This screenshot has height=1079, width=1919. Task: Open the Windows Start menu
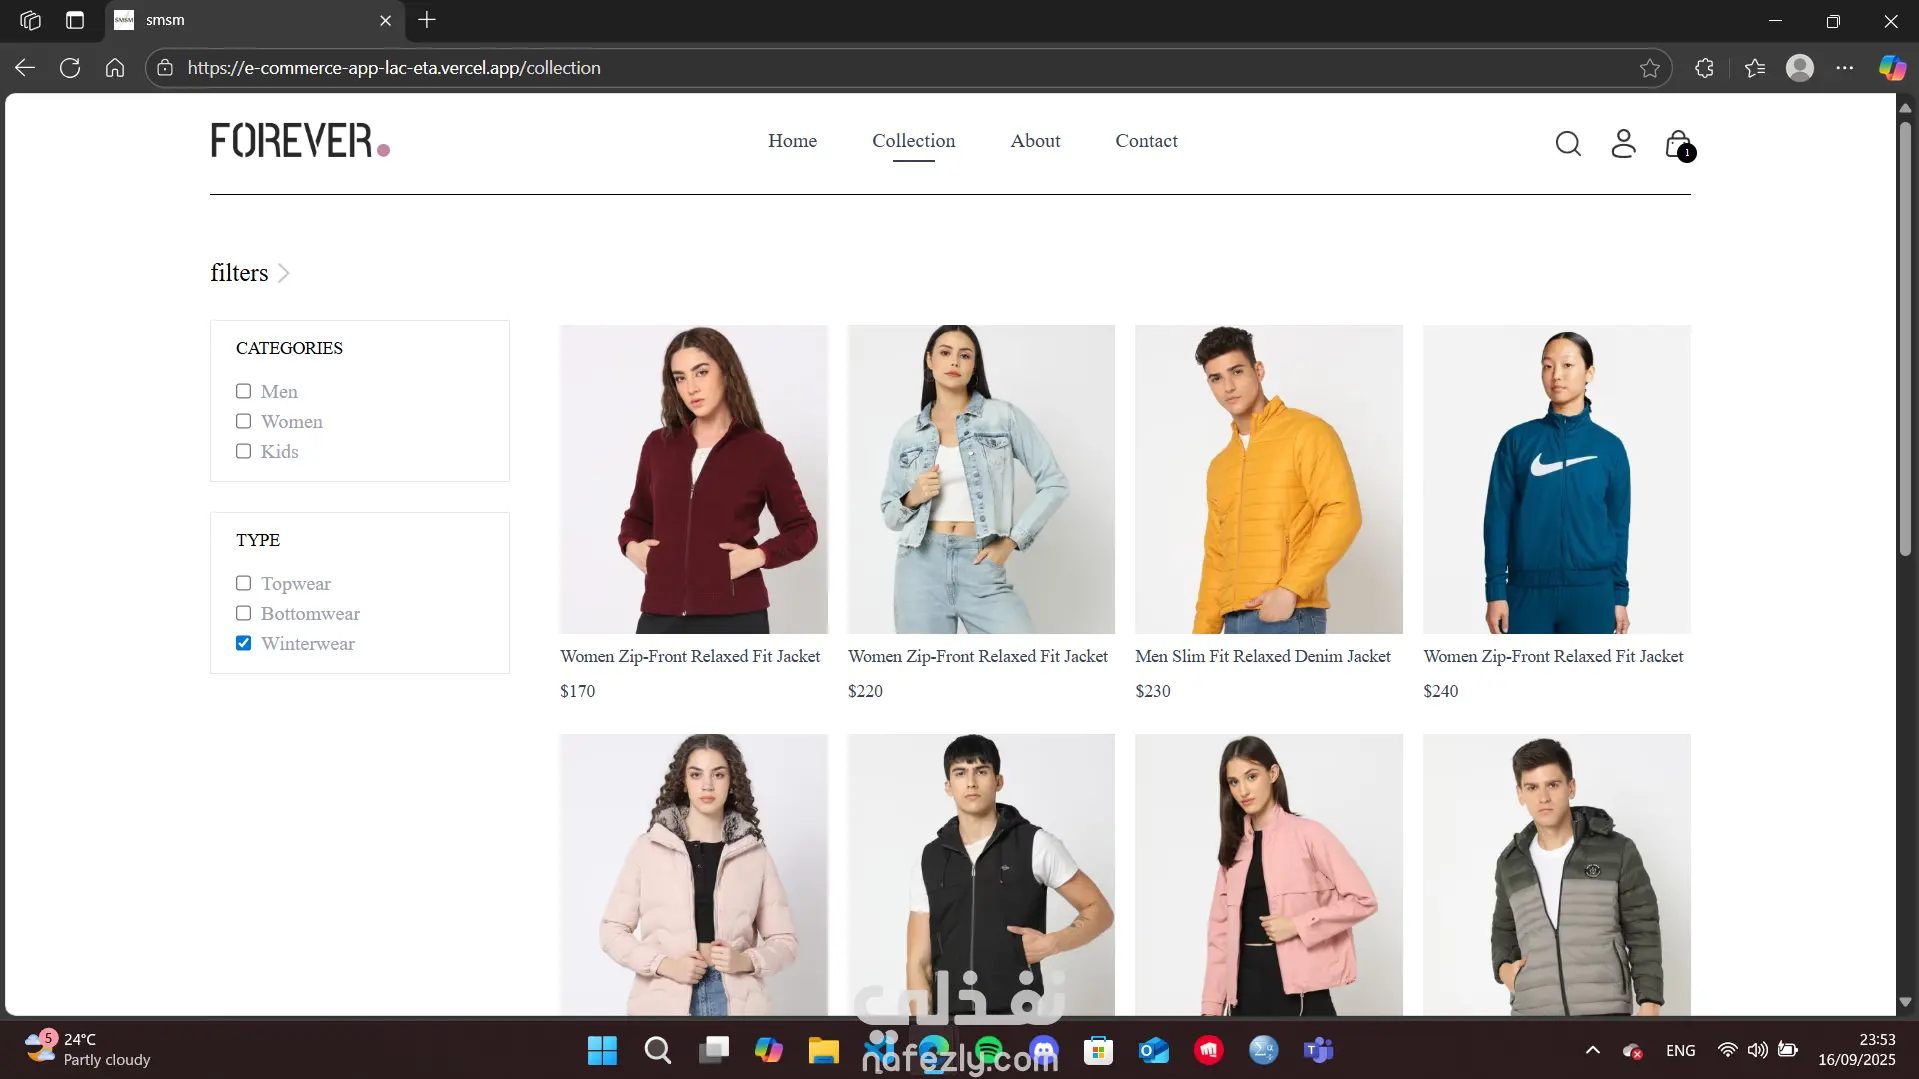[x=602, y=1050]
